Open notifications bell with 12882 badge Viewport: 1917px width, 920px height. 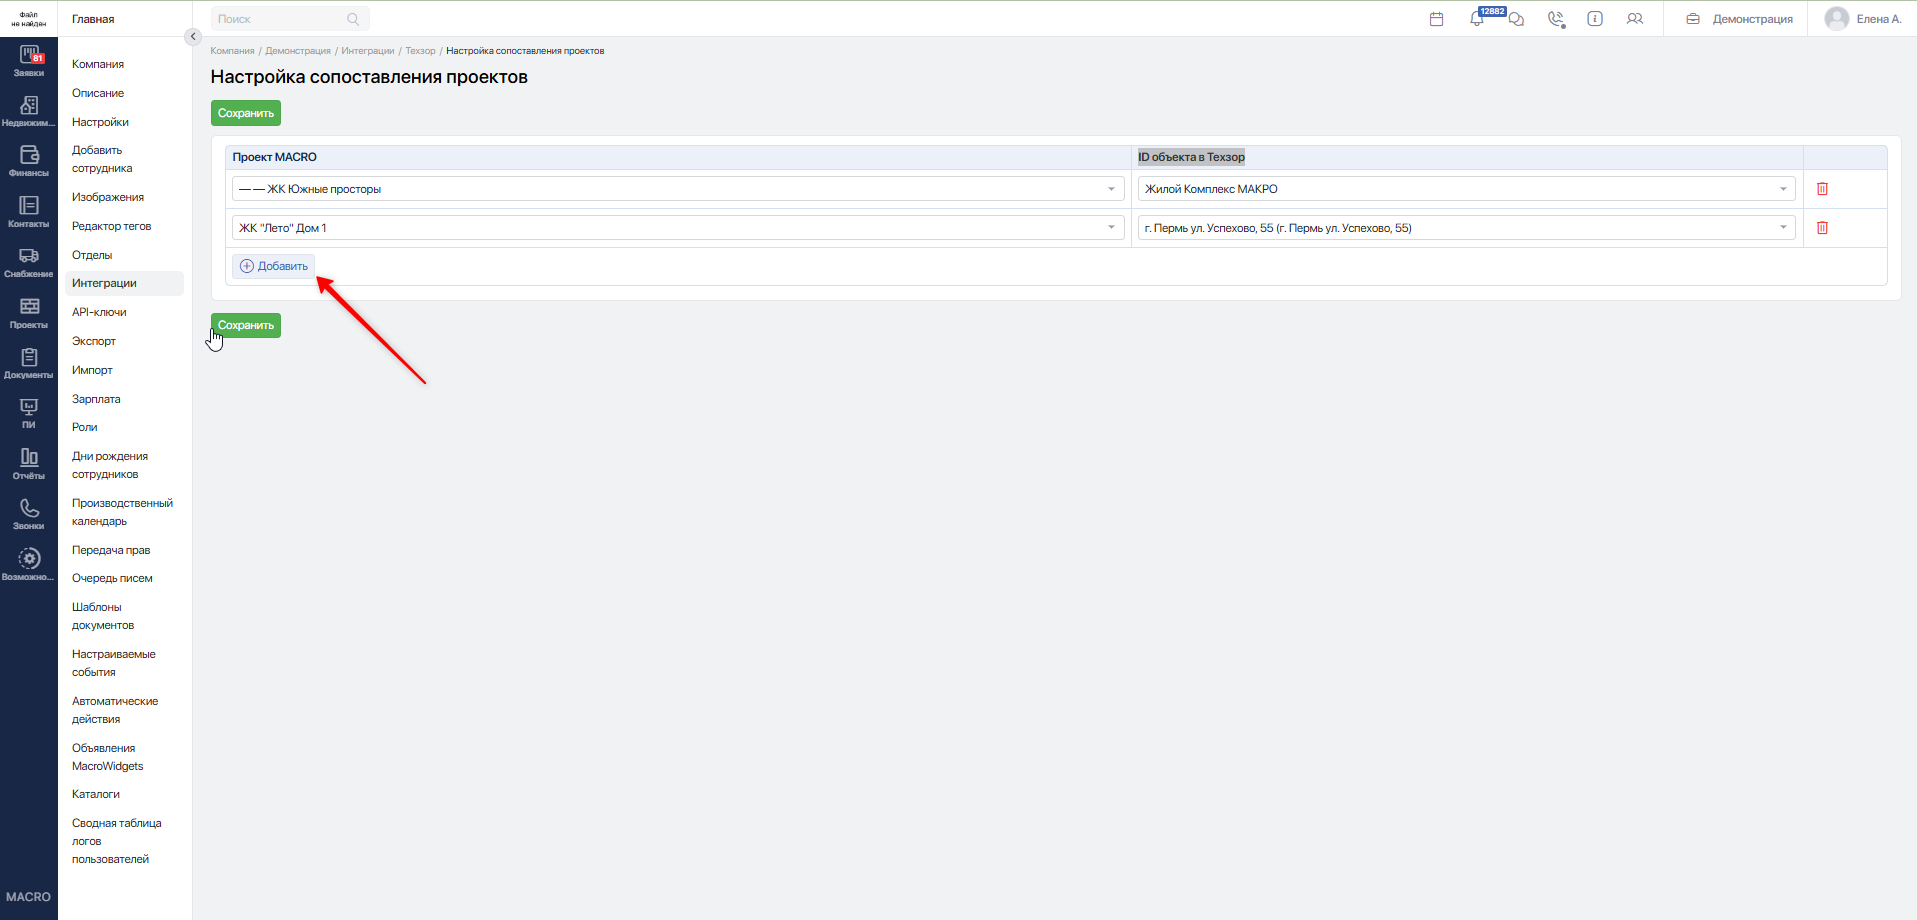pyautogui.click(x=1477, y=19)
